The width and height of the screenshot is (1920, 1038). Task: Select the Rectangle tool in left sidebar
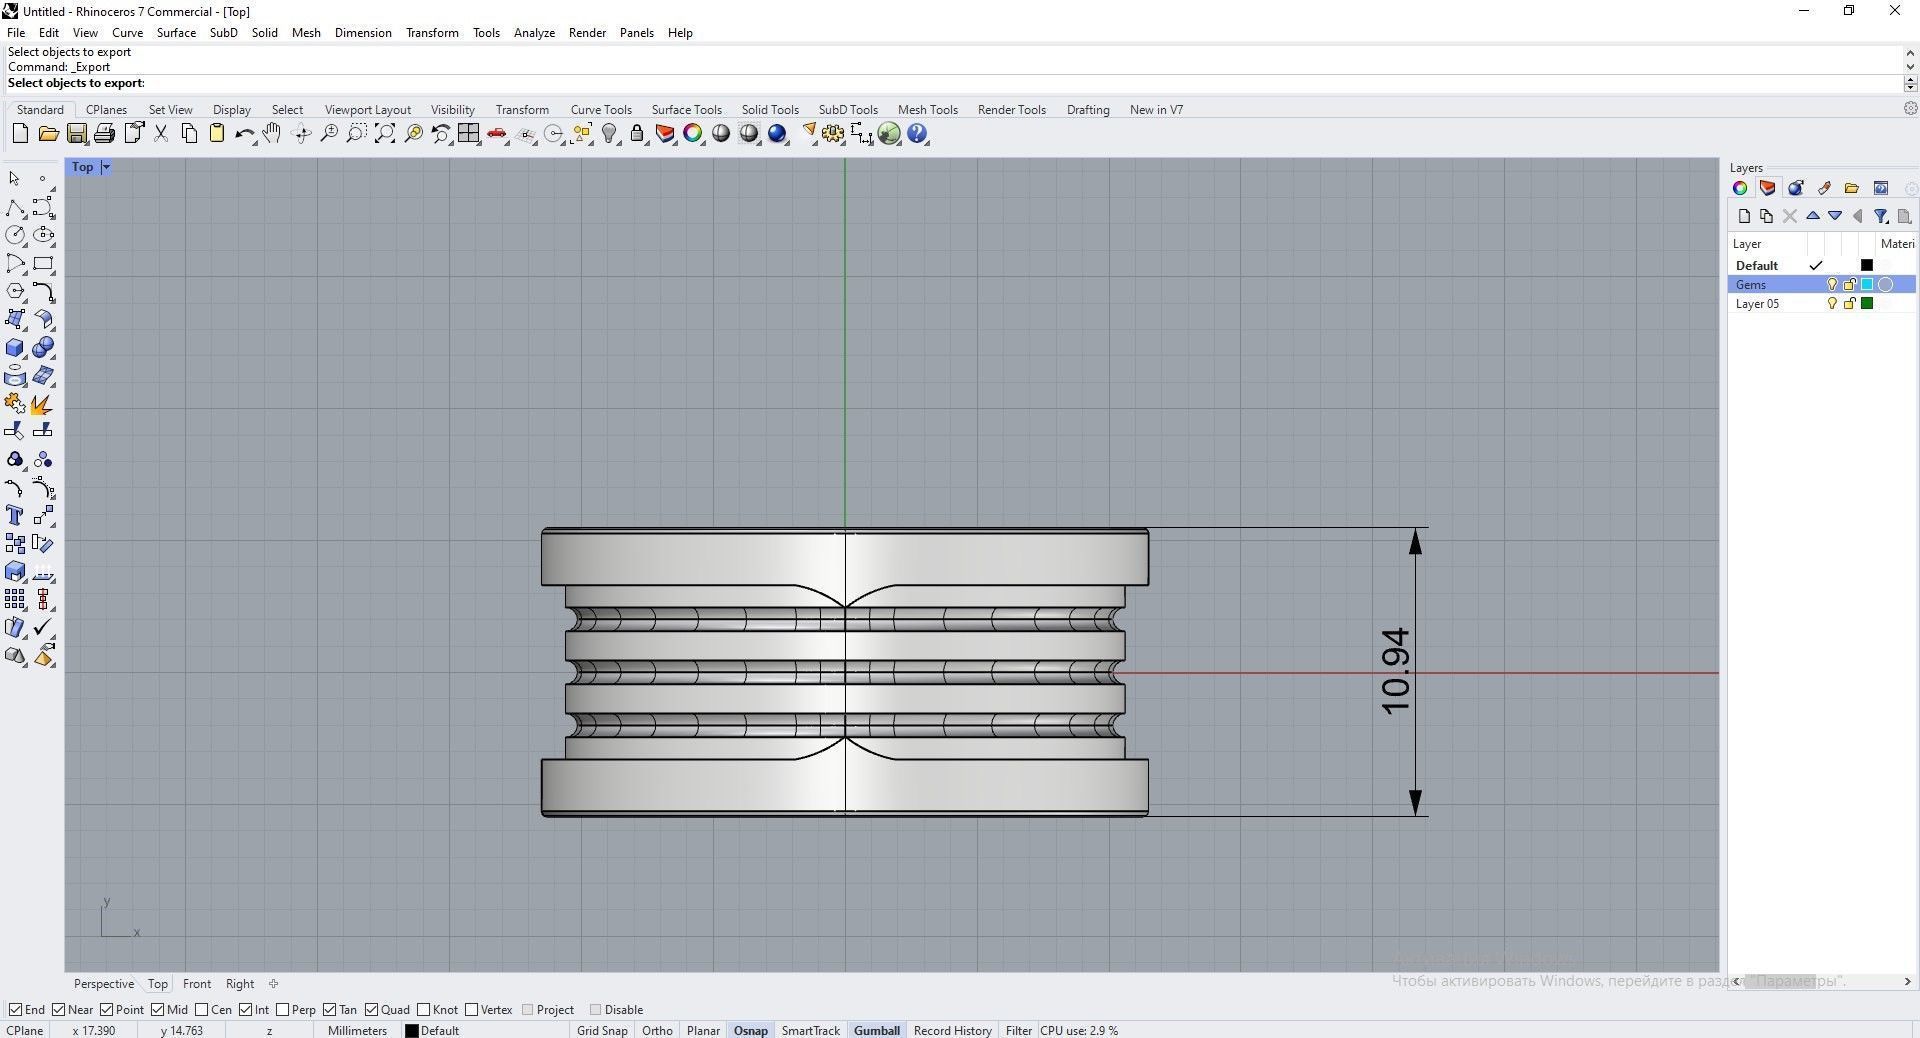43,264
